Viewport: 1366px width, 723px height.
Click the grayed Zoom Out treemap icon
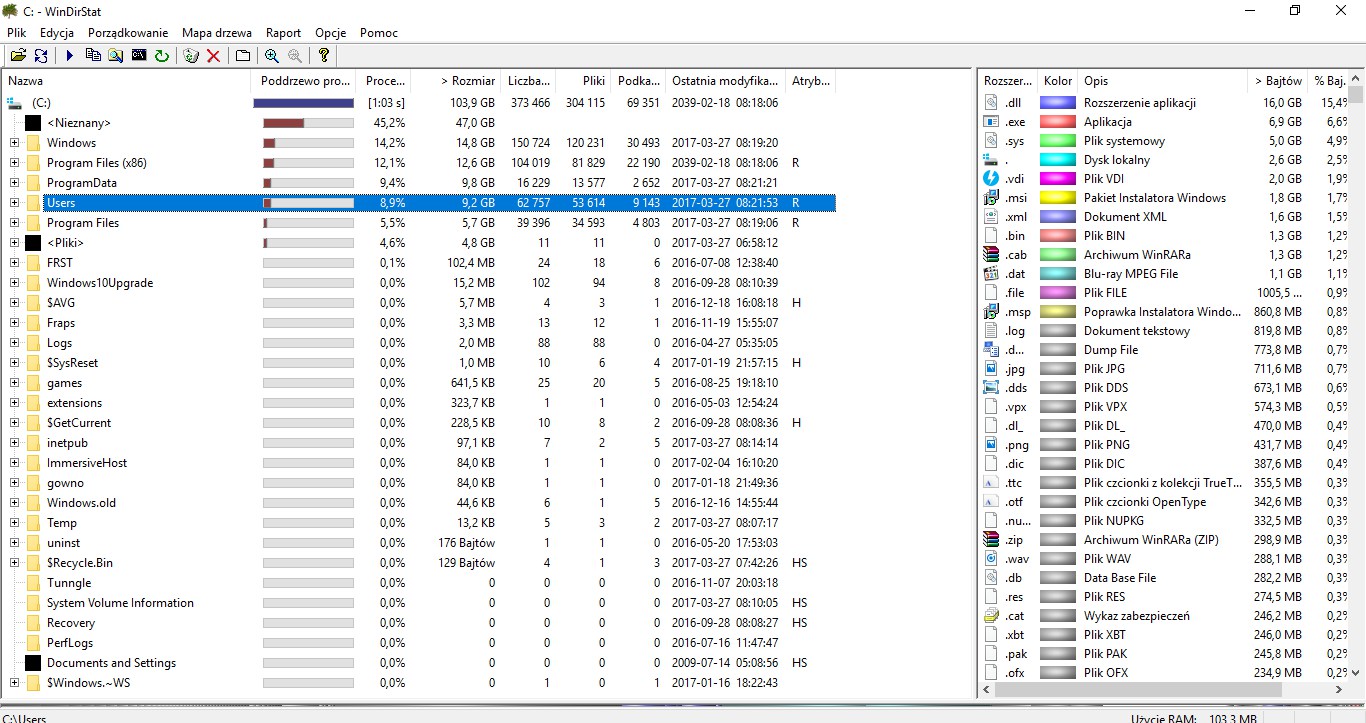[295, 56]
